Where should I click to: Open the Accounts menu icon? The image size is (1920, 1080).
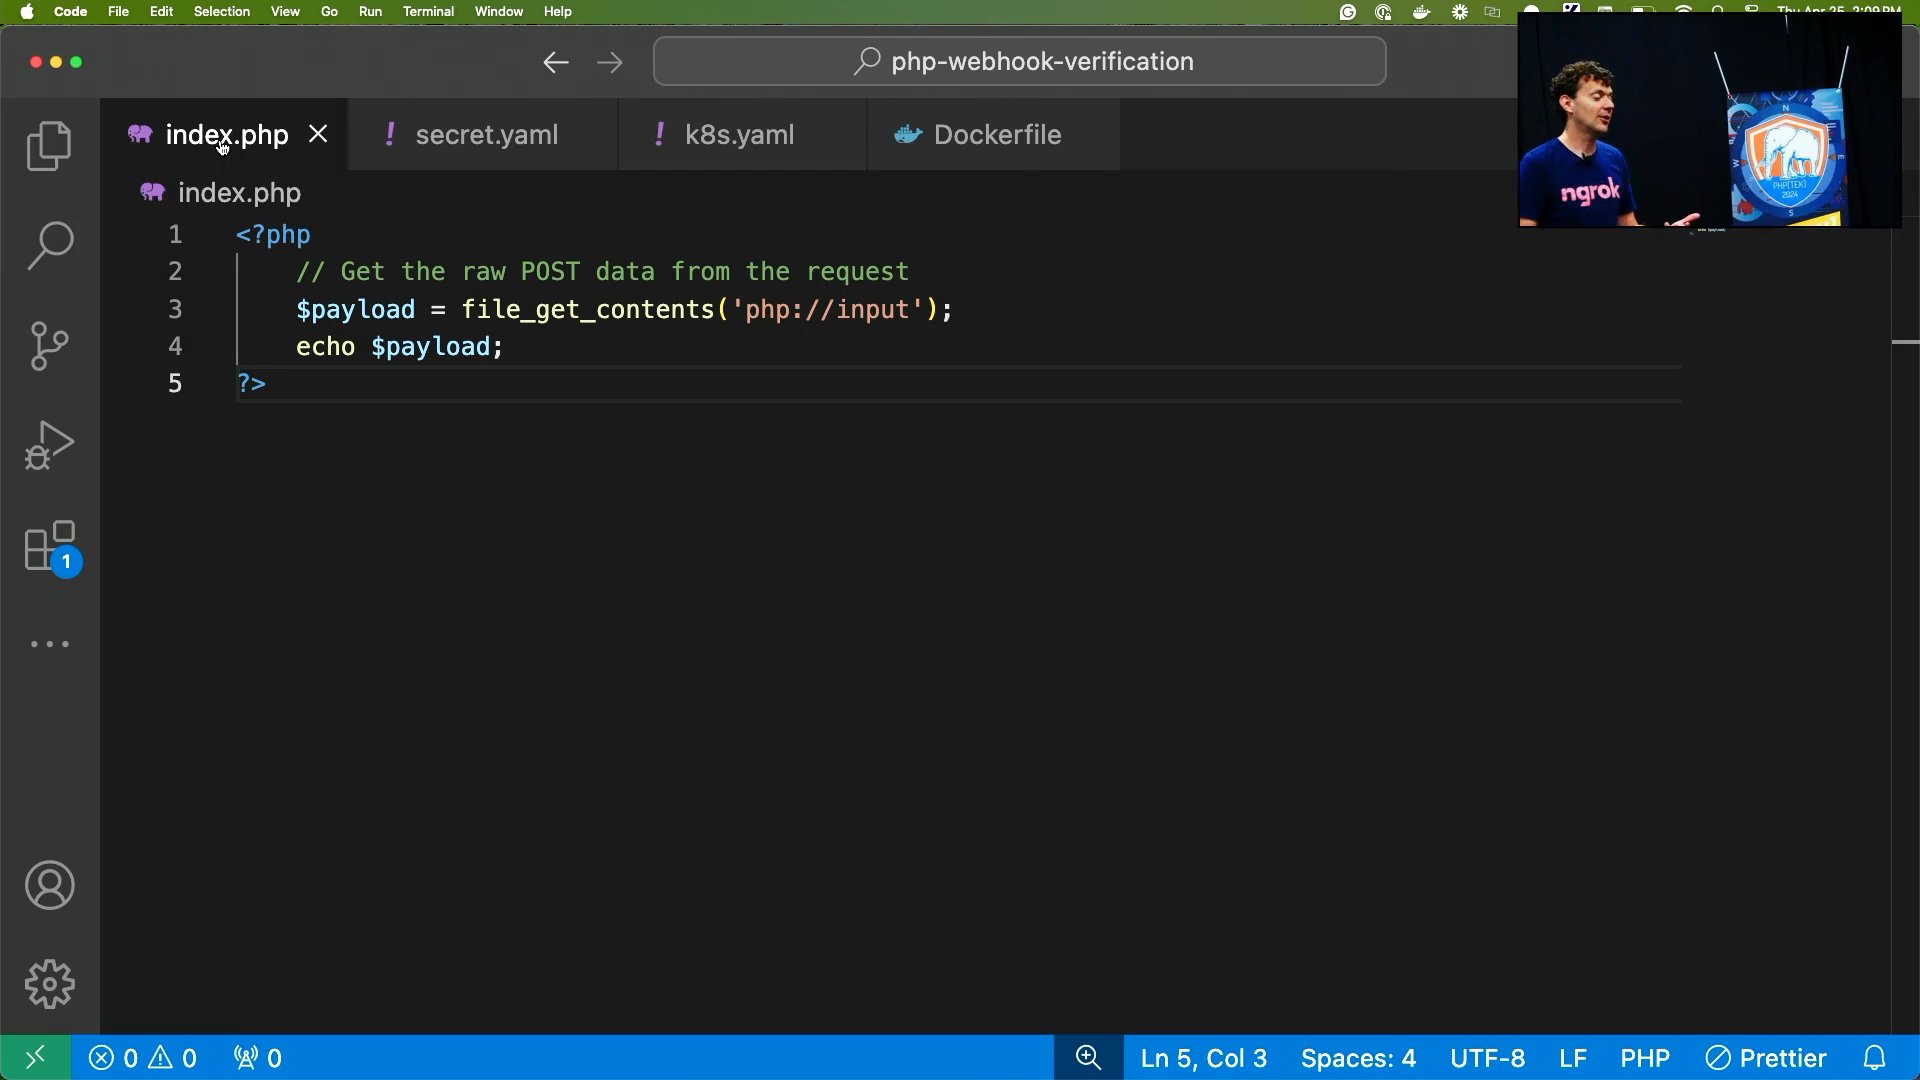[49, 886]
